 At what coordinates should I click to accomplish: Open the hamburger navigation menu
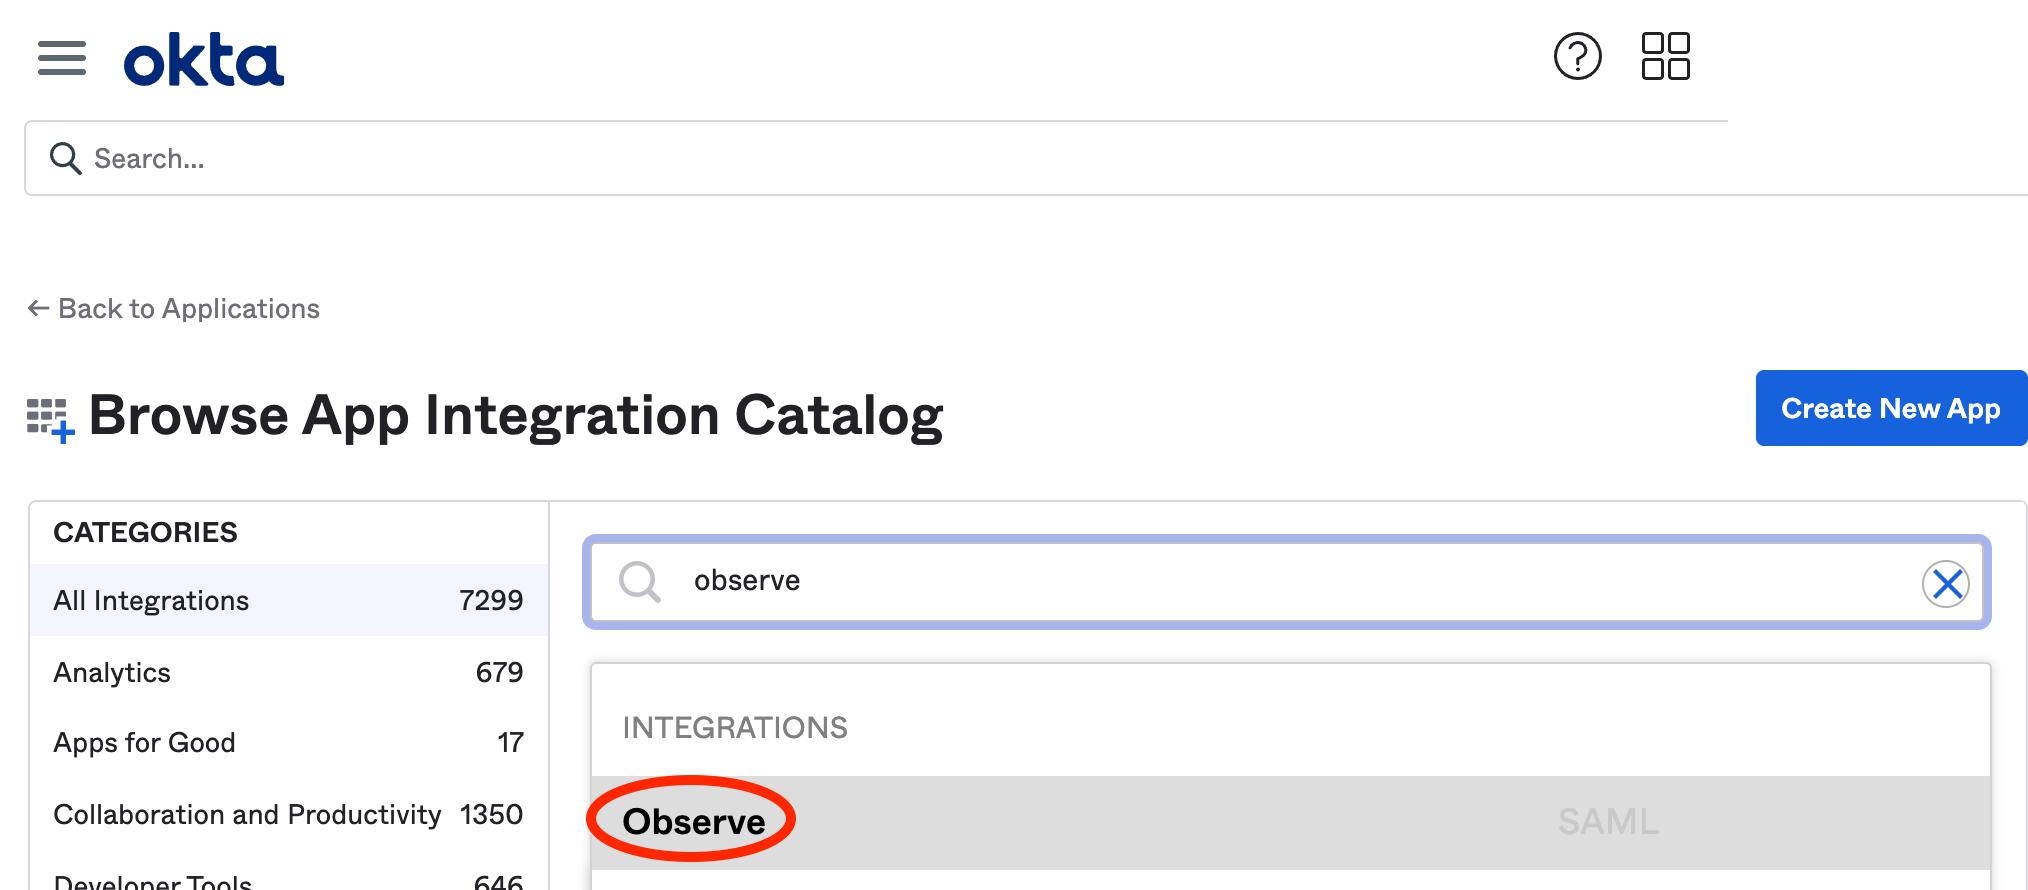(62, 58)
